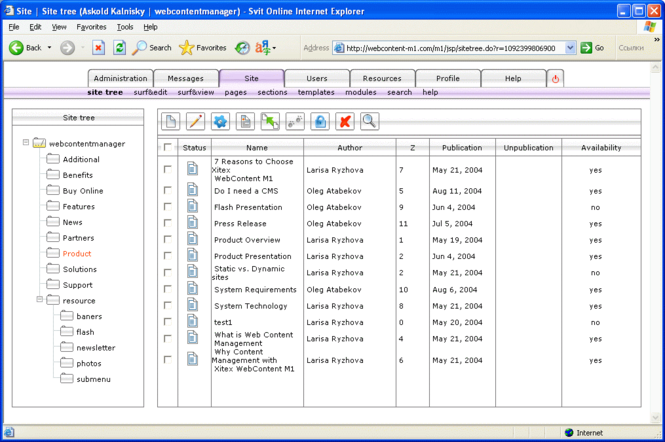Click status icon of System Requirements row
This screenshot has height=442, width=665.
(x=193, y=288)
